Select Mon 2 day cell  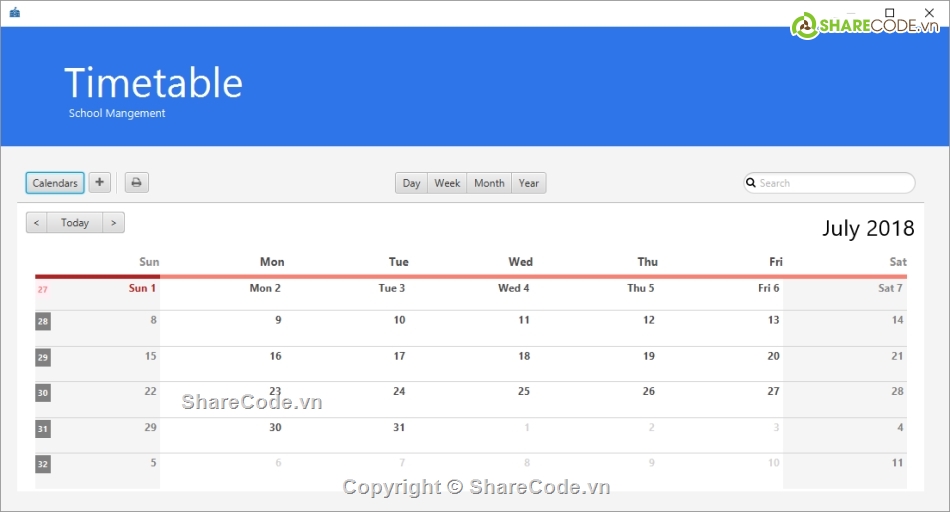pyautogui.click(x=265, y=288)
